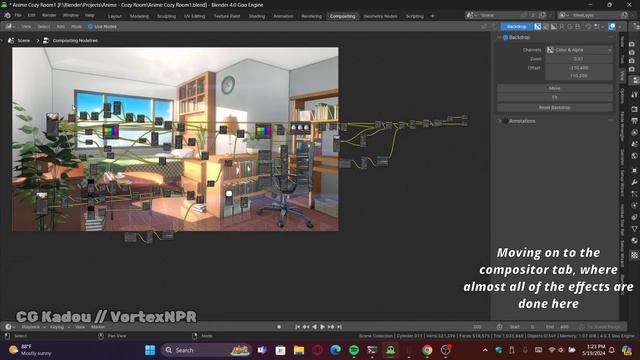Open the ViewLayer selector dropdown

tap(563, 15)
